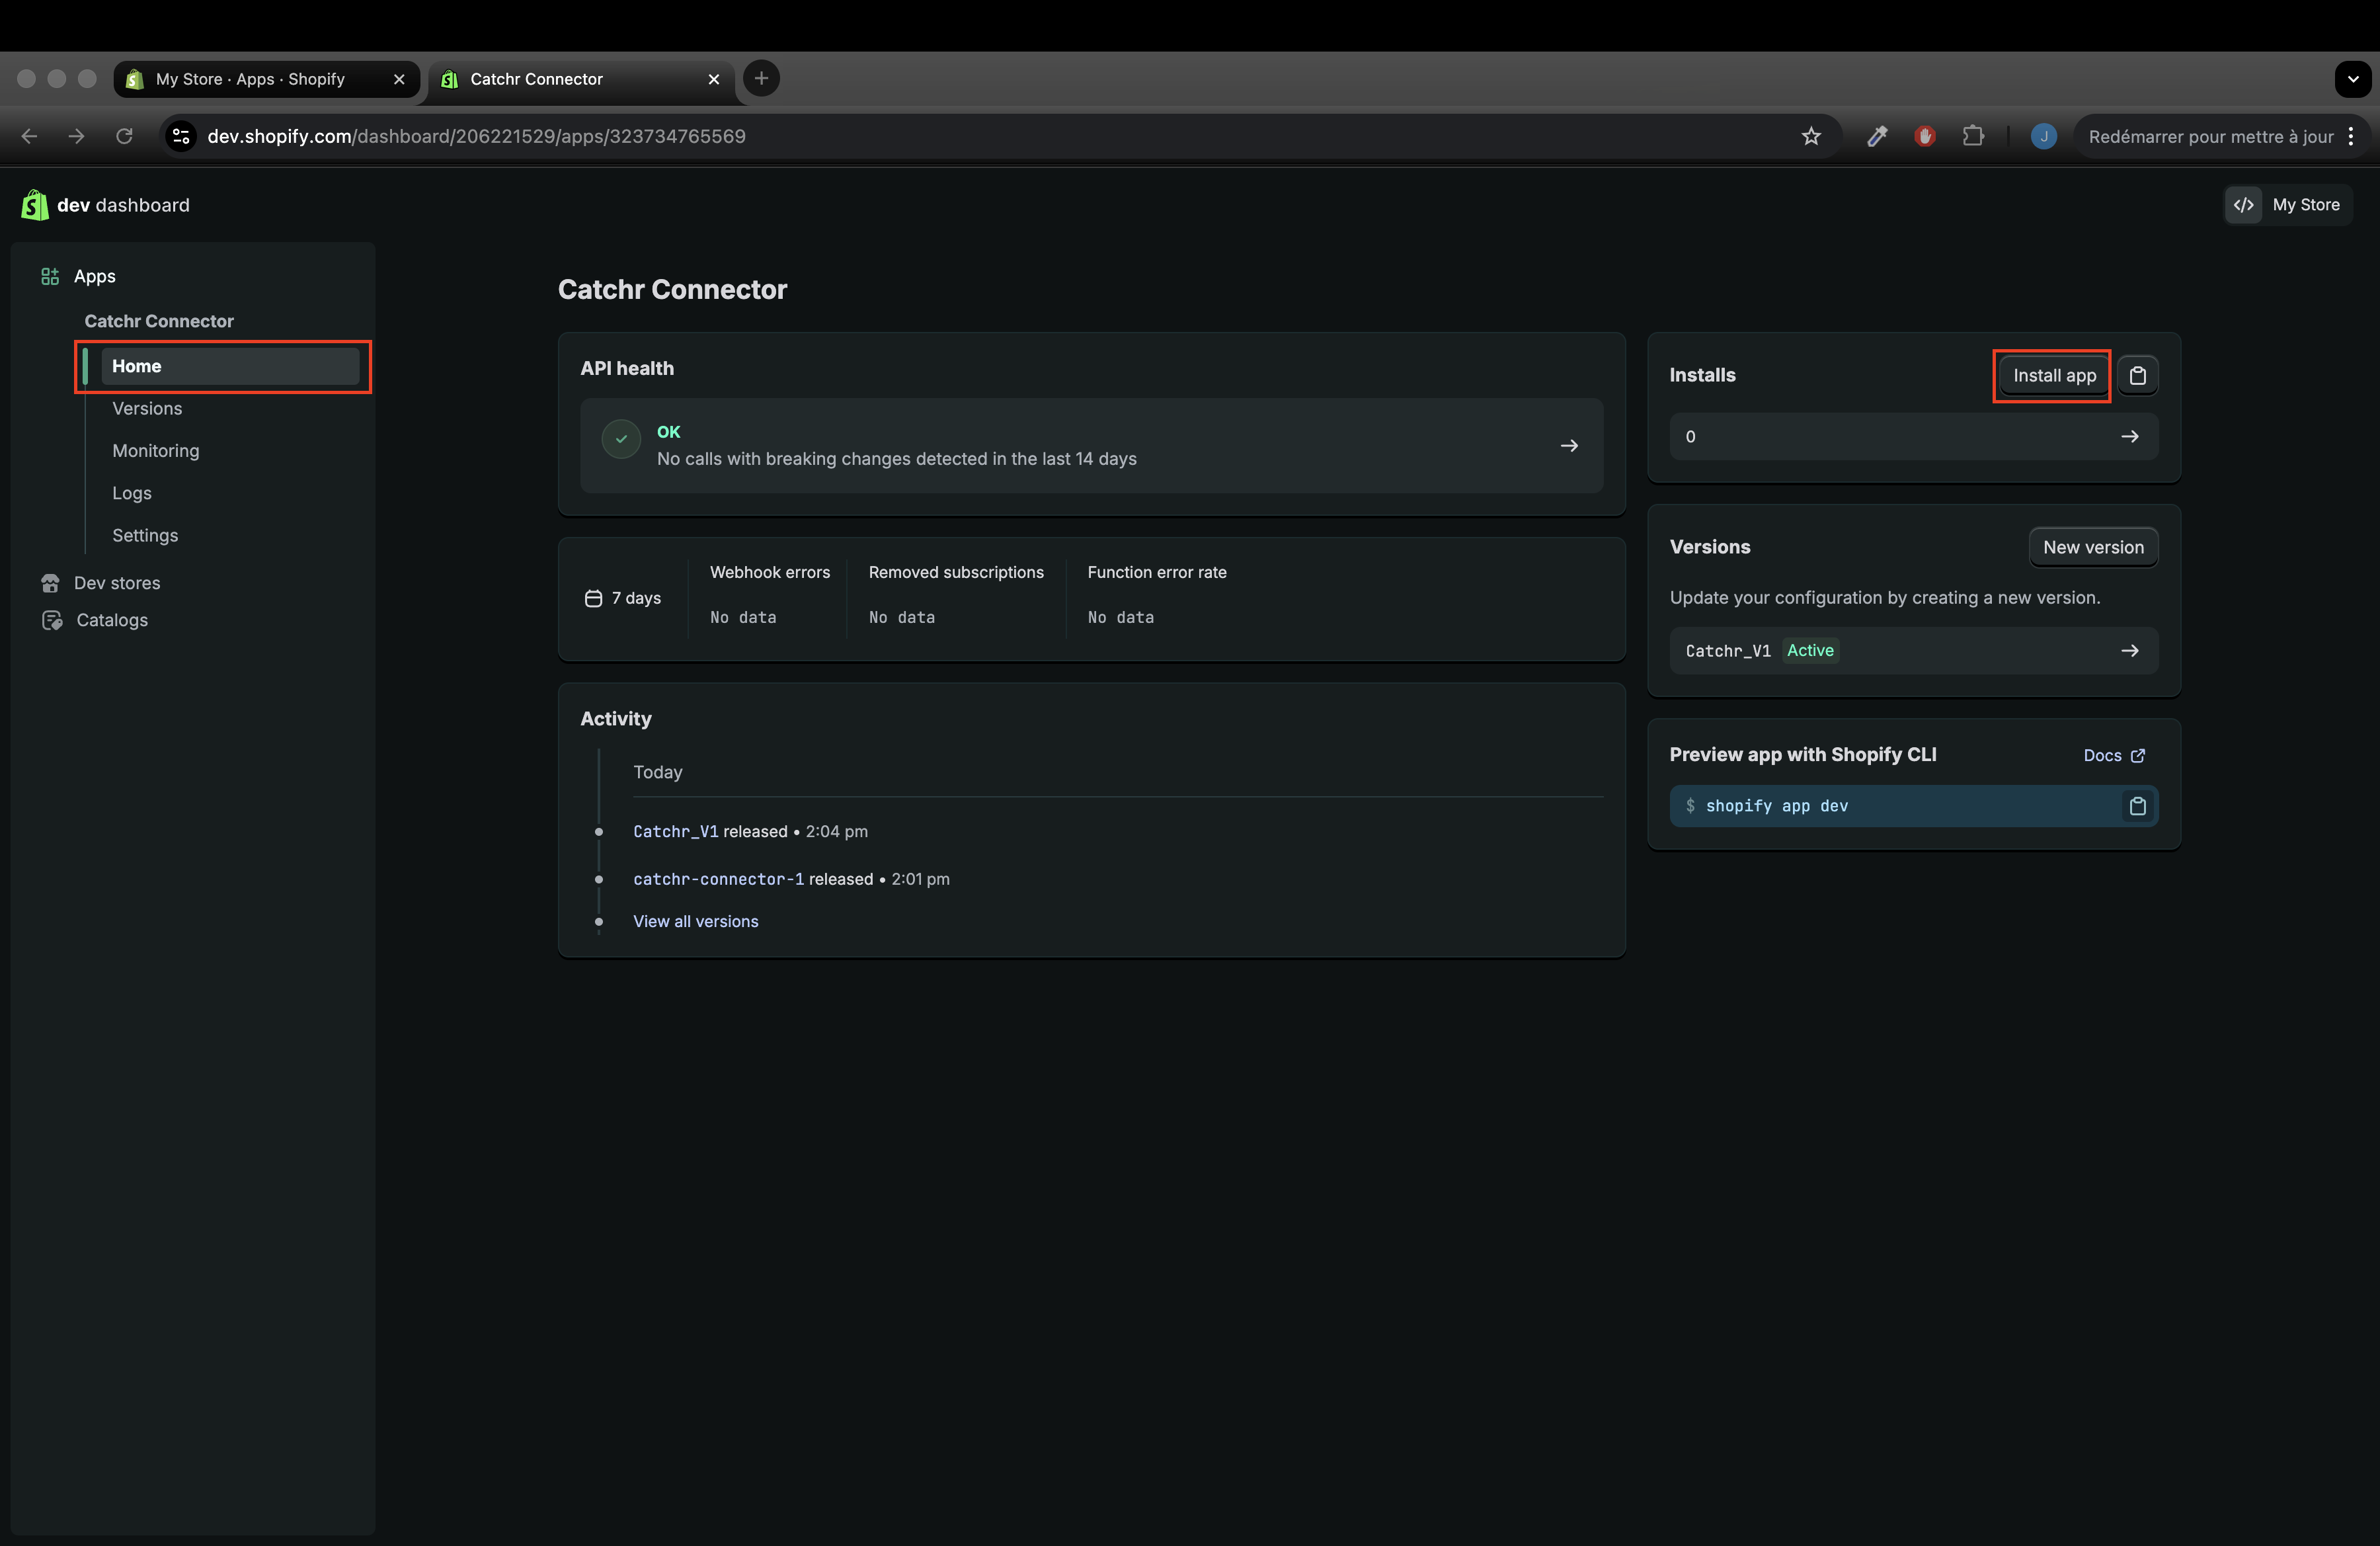Bookmark the page with the star icon

(1811, 136)
